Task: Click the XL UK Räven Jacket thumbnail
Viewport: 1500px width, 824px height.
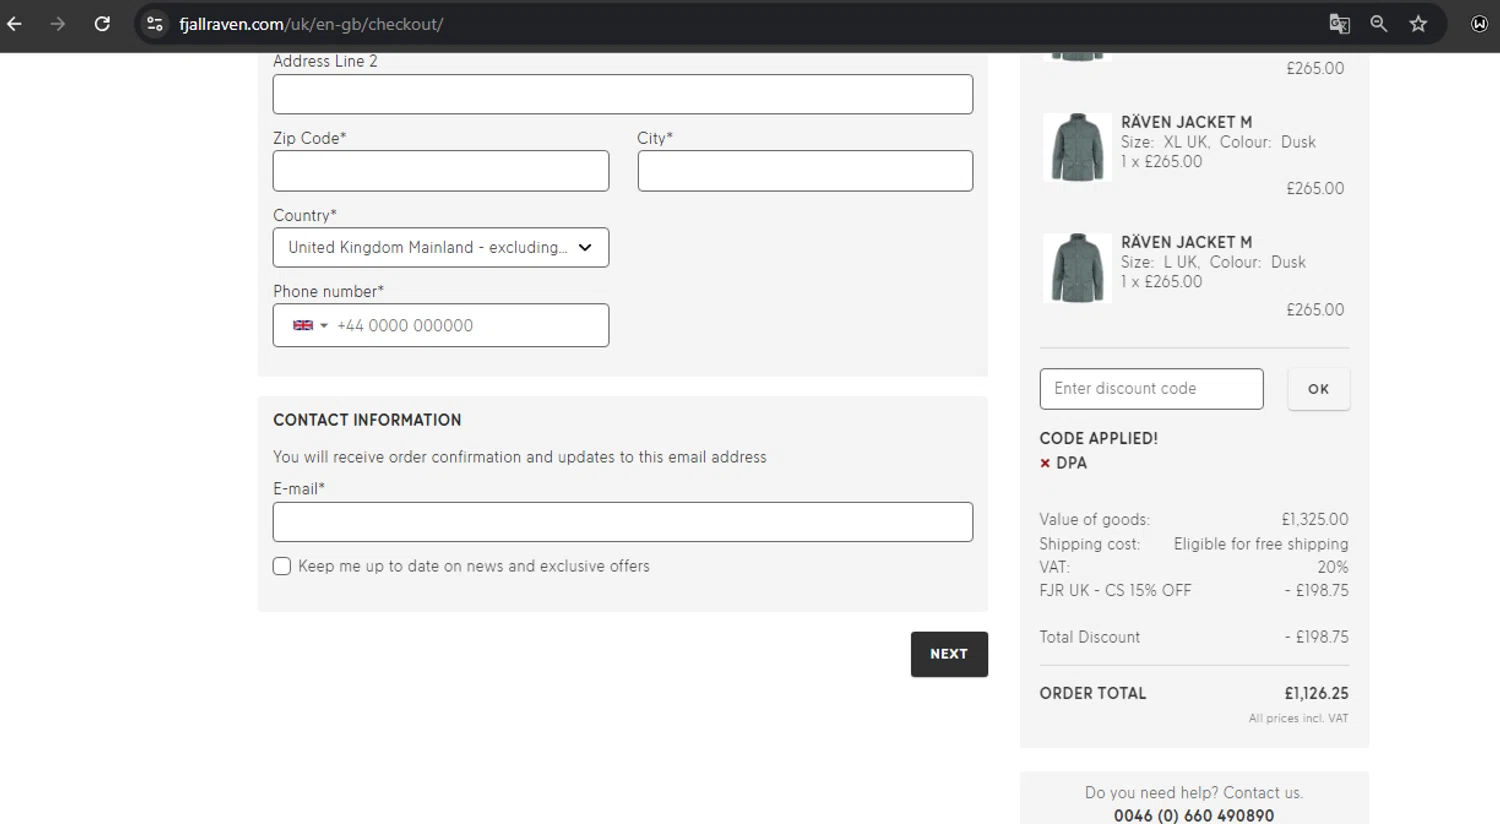Action: 1077,148
